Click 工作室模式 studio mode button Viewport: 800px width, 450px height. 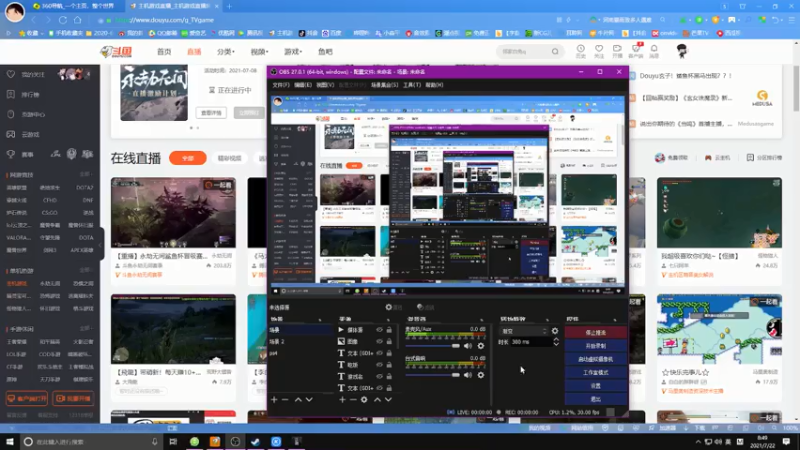[x=595, y=372]
